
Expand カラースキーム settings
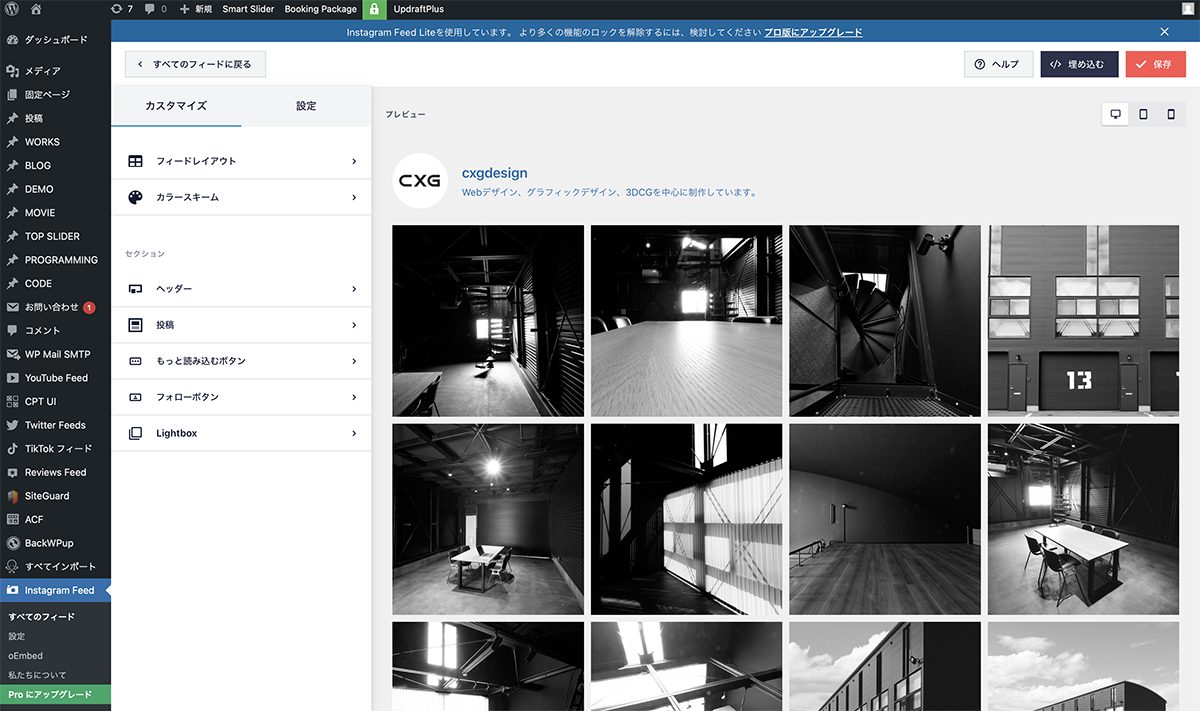tap(241, 197)
